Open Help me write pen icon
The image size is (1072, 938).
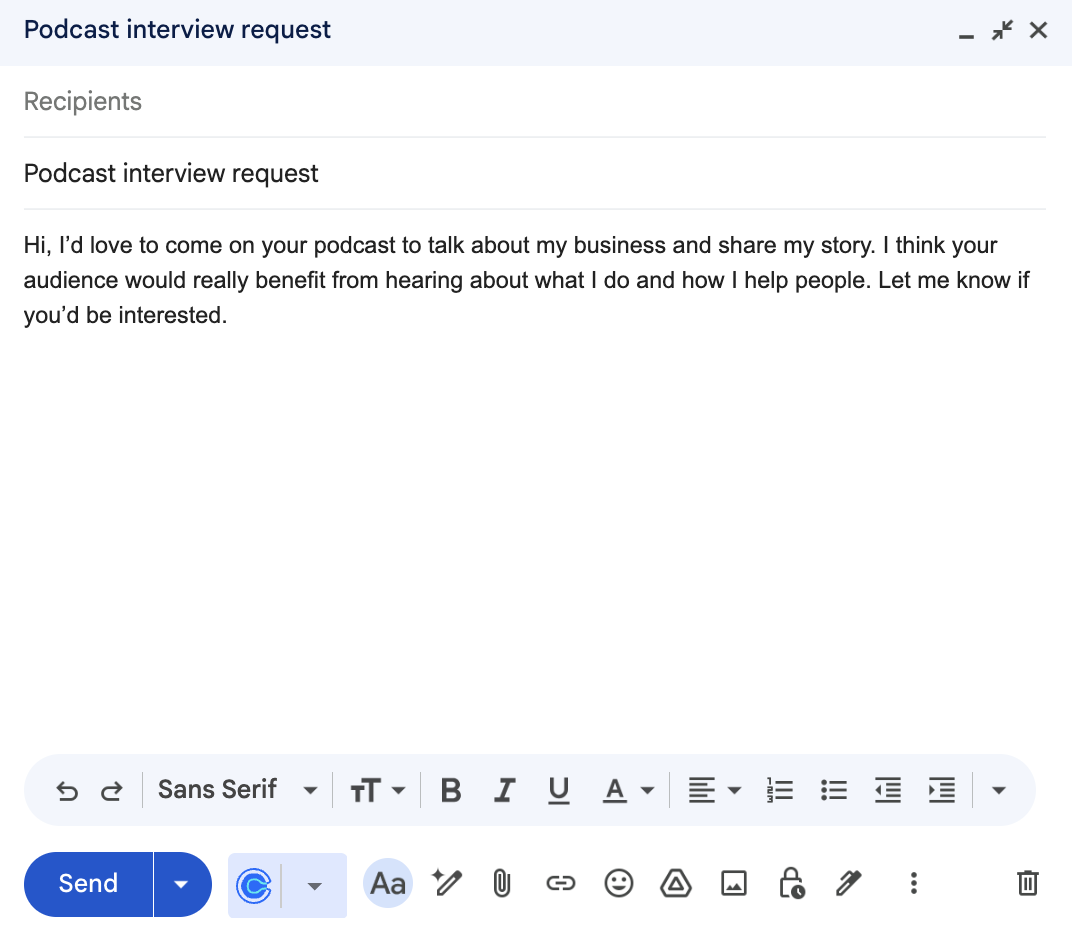click(446, 883)
